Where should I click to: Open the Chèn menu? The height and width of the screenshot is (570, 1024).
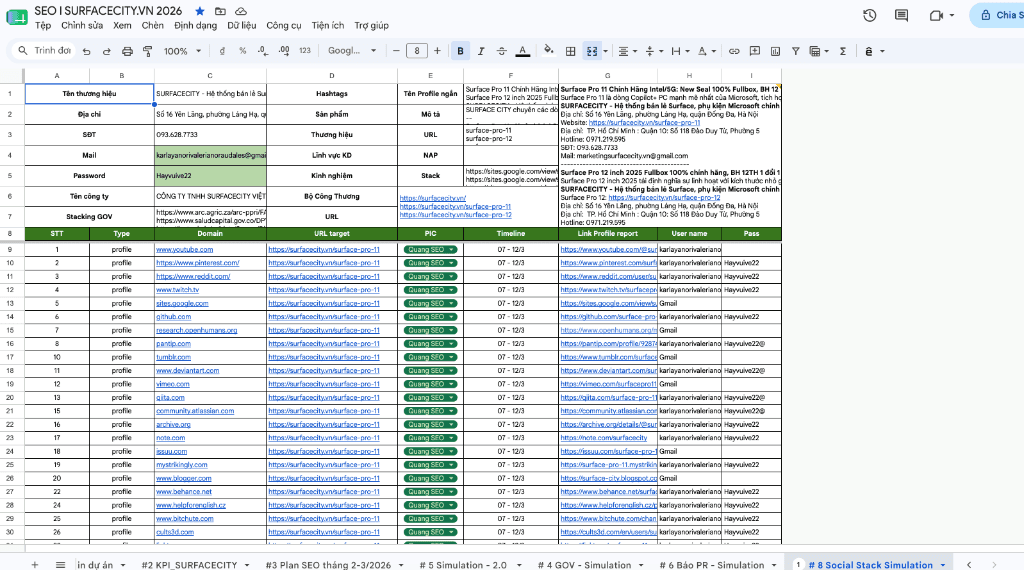(x=152, y=25)
